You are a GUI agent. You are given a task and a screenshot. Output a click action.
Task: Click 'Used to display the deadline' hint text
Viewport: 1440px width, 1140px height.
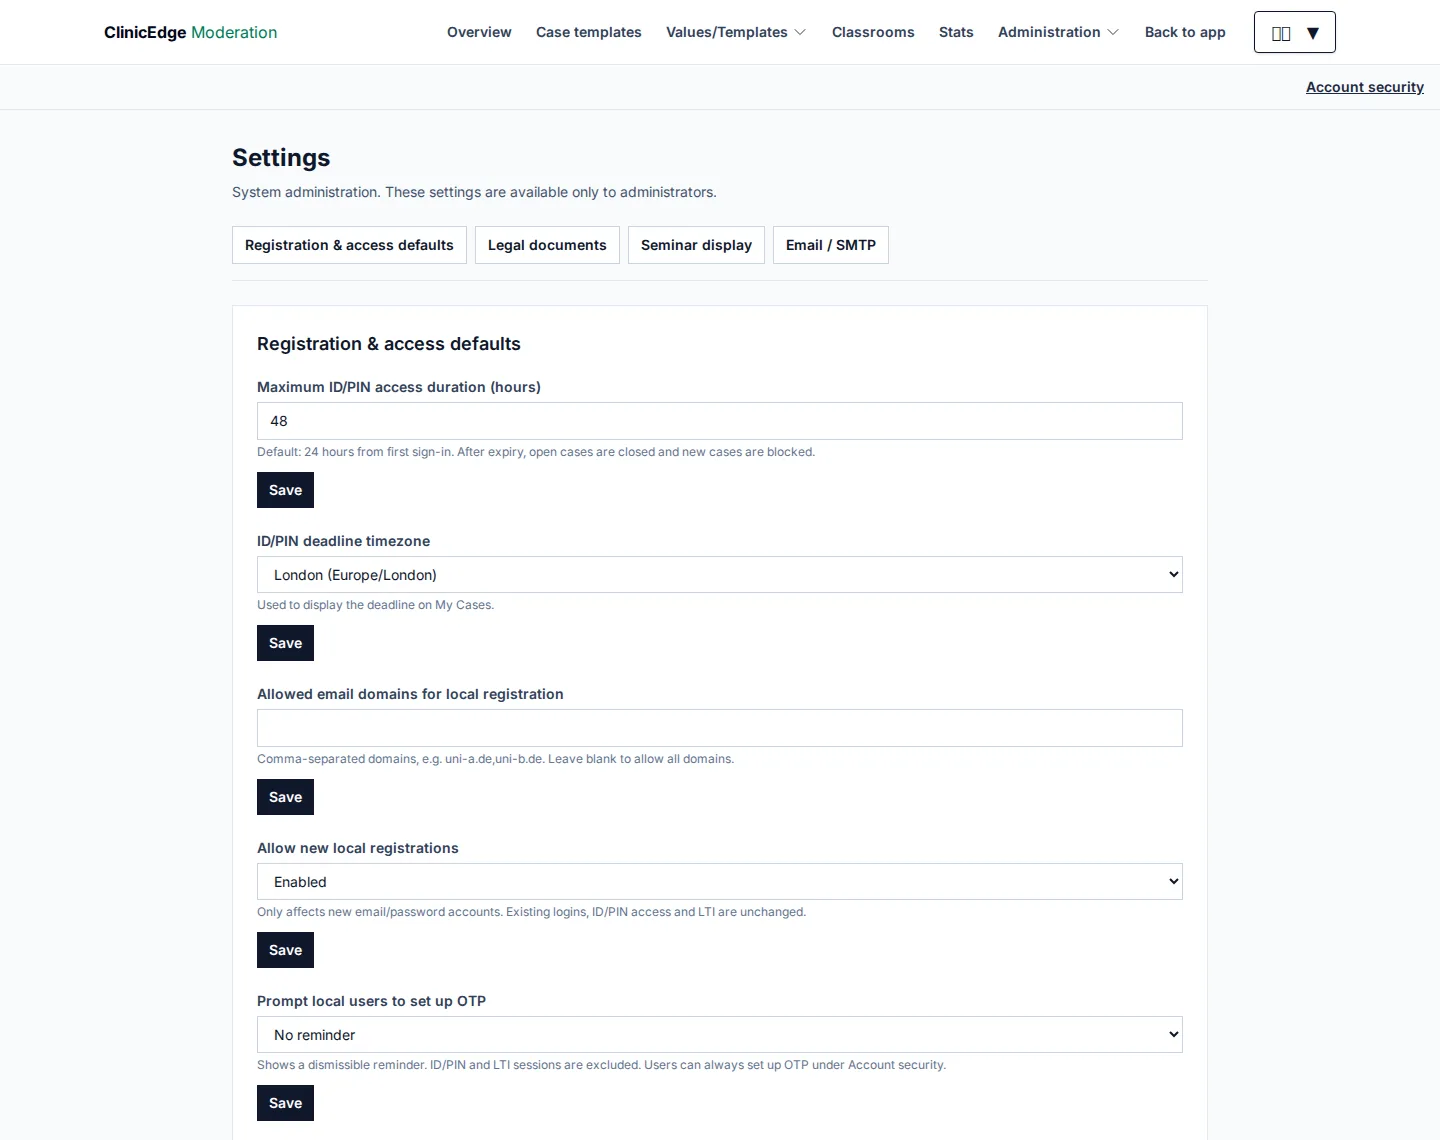point(375,605)
